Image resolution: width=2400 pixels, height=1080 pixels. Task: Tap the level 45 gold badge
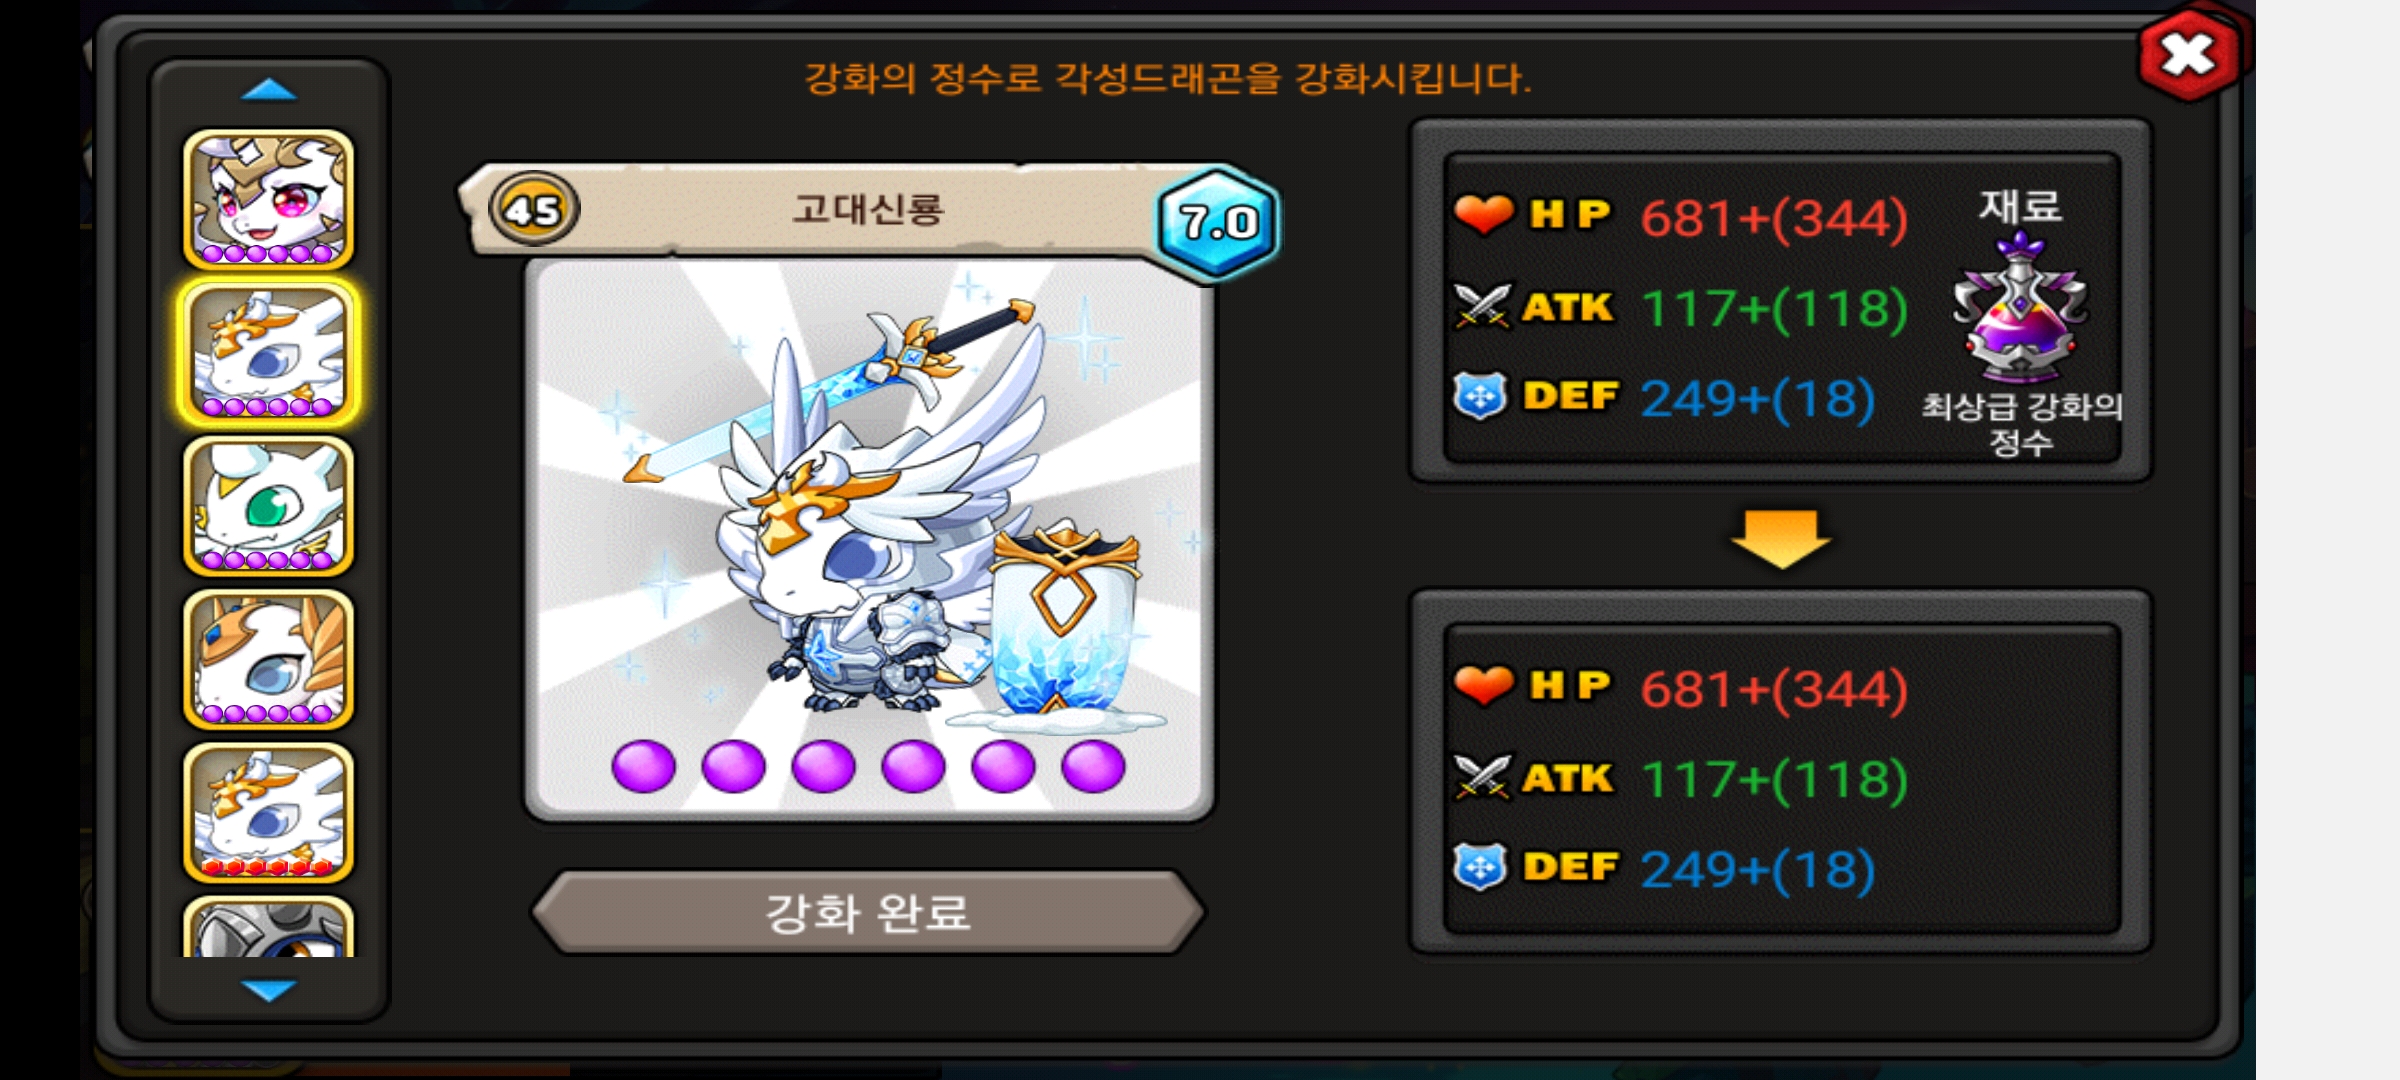pos(533,210)
